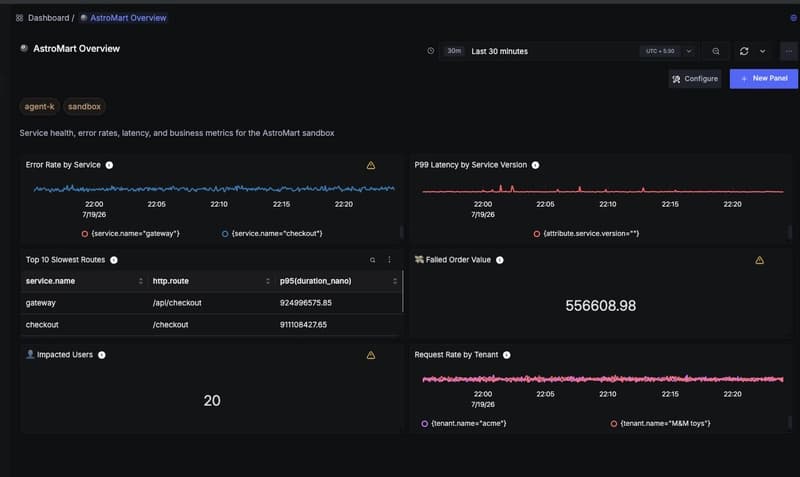This screenshot has height=477, width=800.
Task: Select the /api/checkout route cell
Action: 177,303
